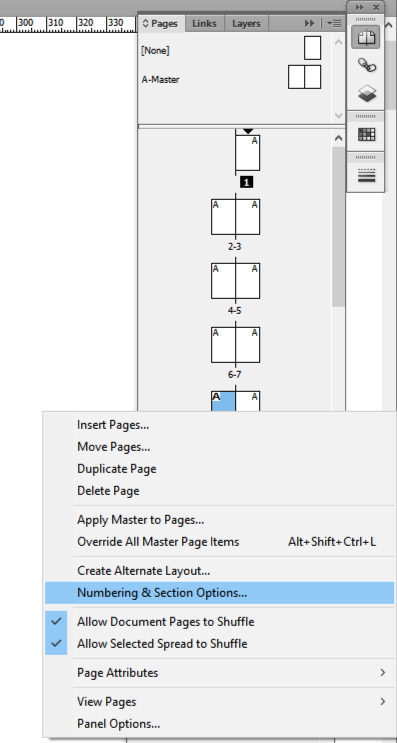Choose Move Pages from the menu
Screen dimensions: 397x743
pos(220,446)
